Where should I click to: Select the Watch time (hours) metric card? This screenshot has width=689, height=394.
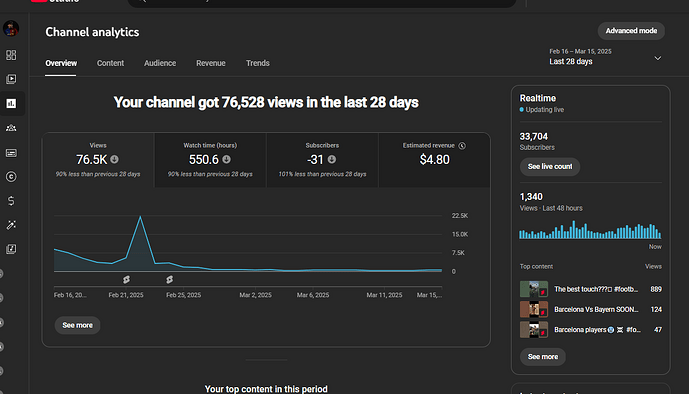[210, 160]
